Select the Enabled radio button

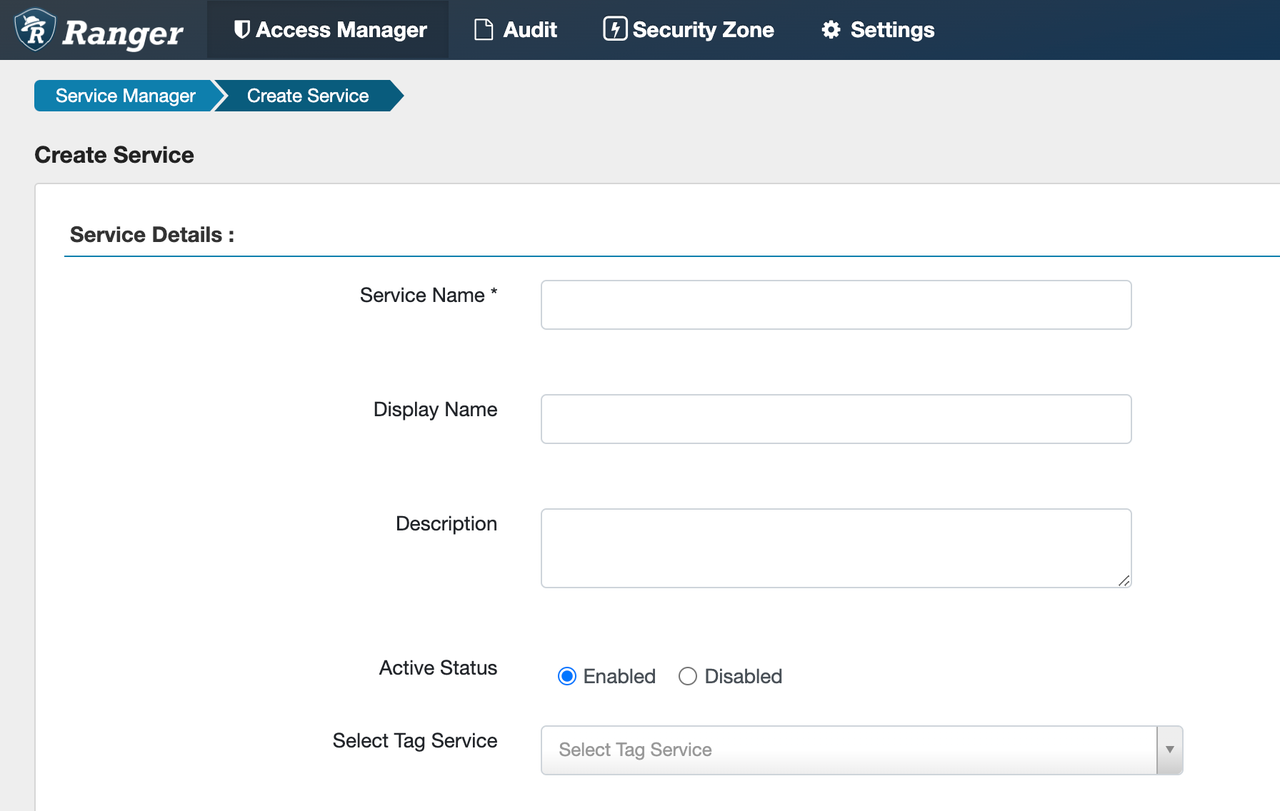[567, 676]
